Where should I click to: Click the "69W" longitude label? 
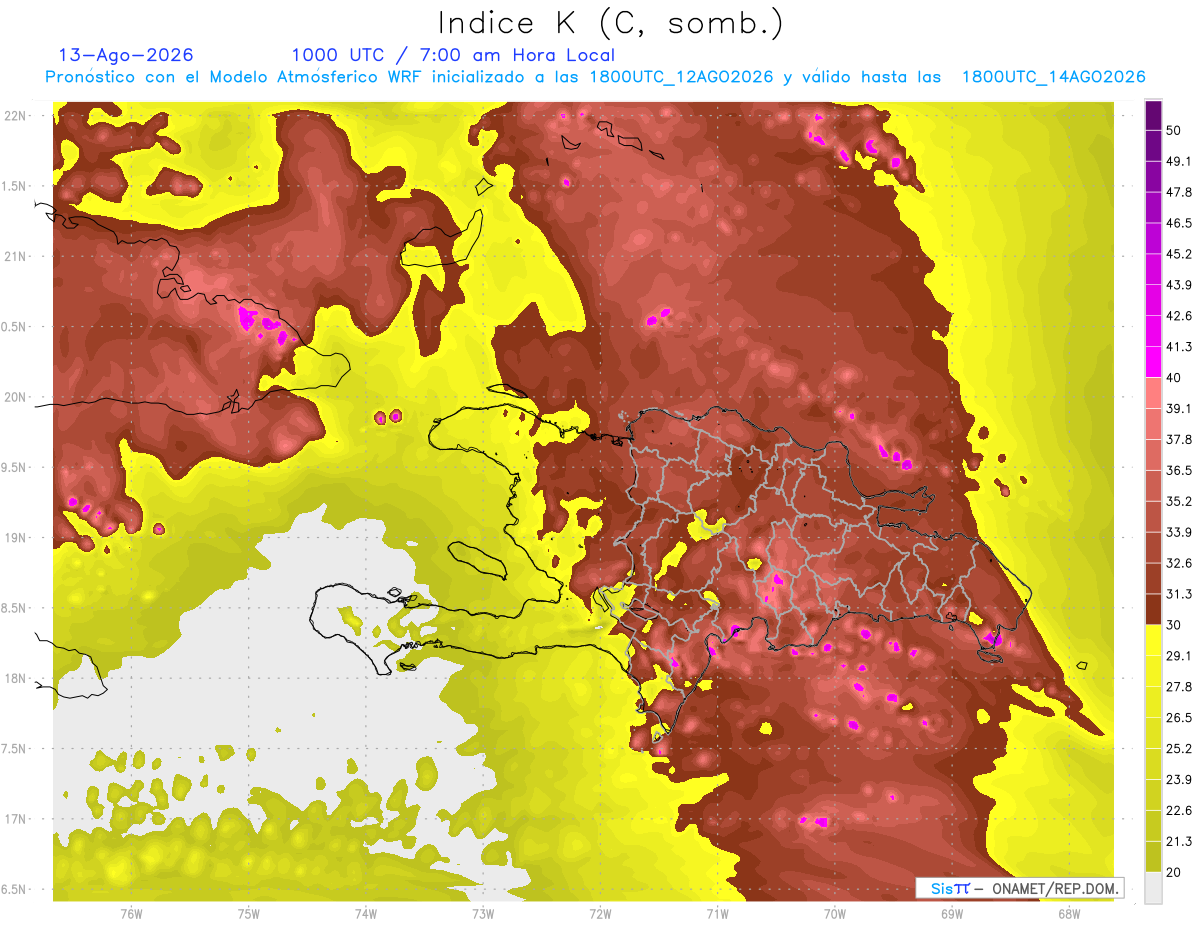pos(952,913)
